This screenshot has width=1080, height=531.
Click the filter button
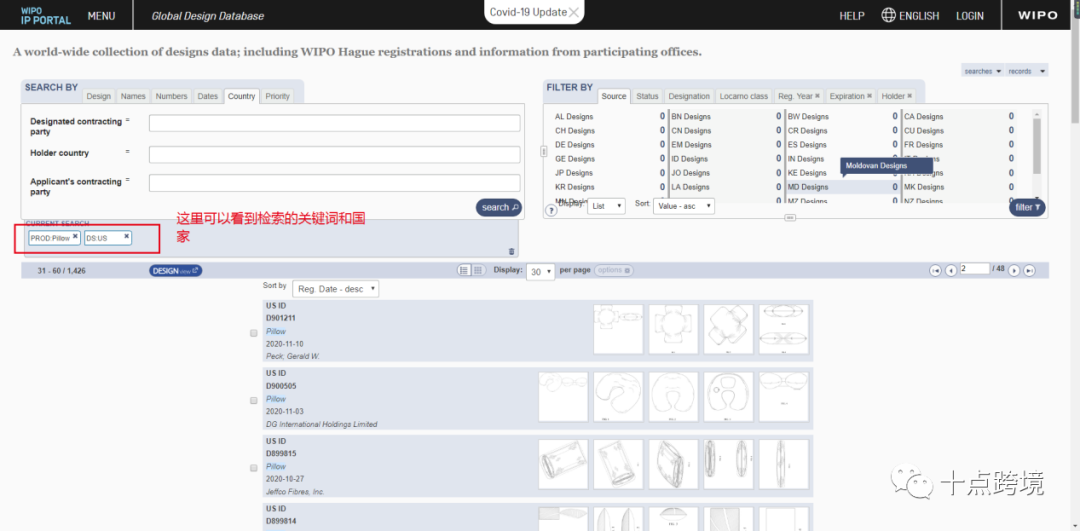[1028, 207]
